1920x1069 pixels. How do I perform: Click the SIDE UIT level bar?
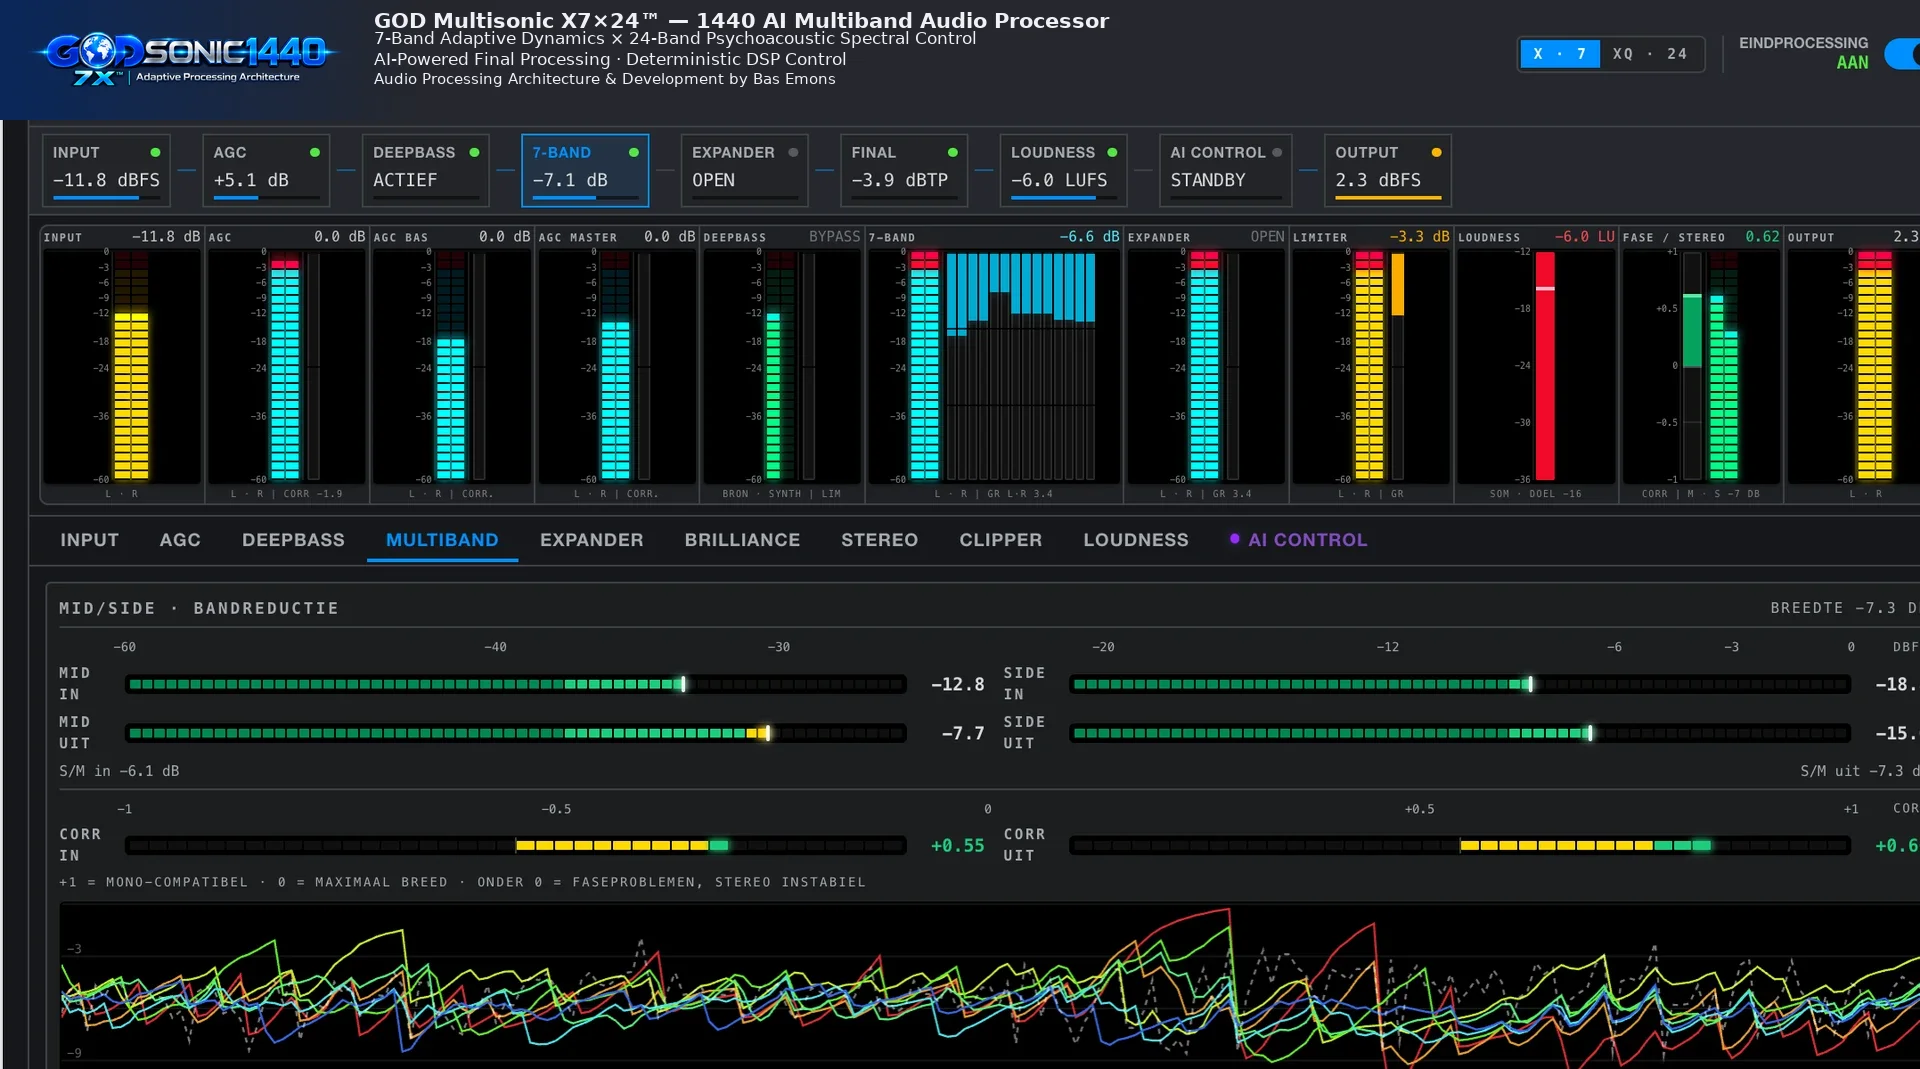tap(1460, 733)
